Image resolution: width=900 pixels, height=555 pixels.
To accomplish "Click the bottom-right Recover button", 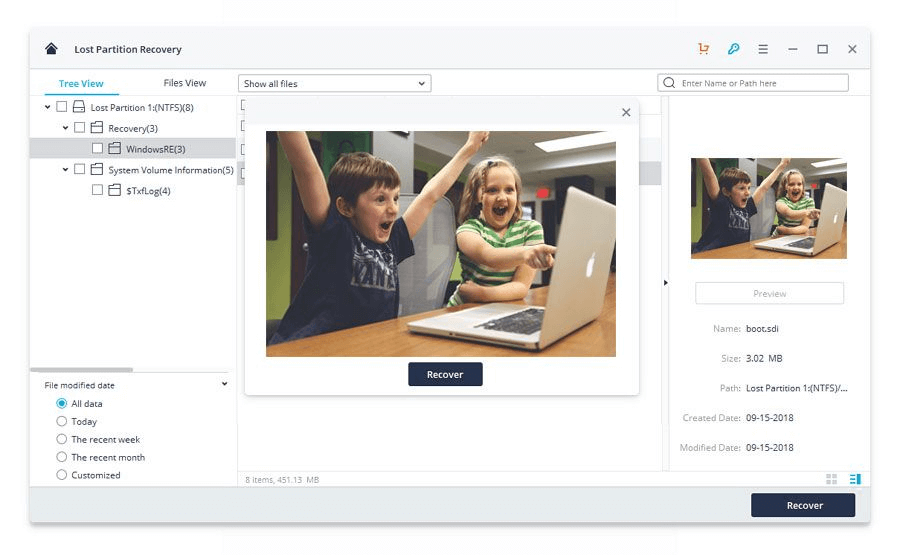I will tap(803, 505).
